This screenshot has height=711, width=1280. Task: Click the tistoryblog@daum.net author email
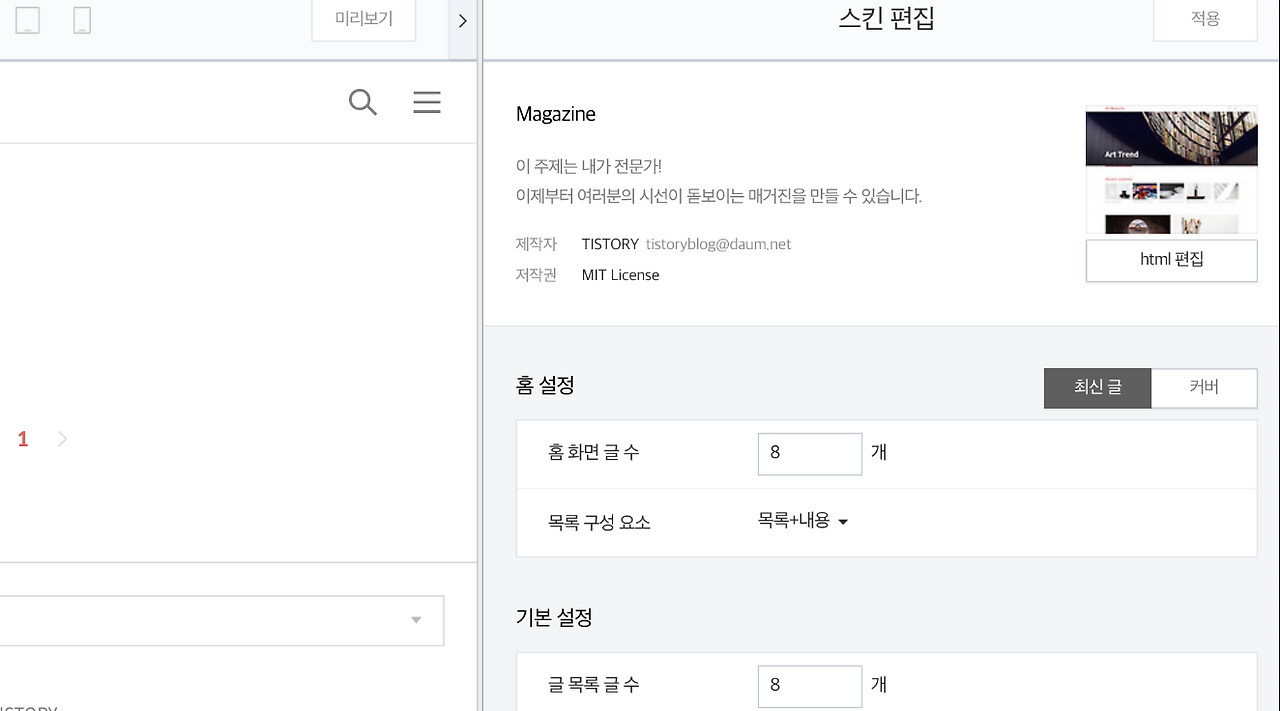click(717, 243)
